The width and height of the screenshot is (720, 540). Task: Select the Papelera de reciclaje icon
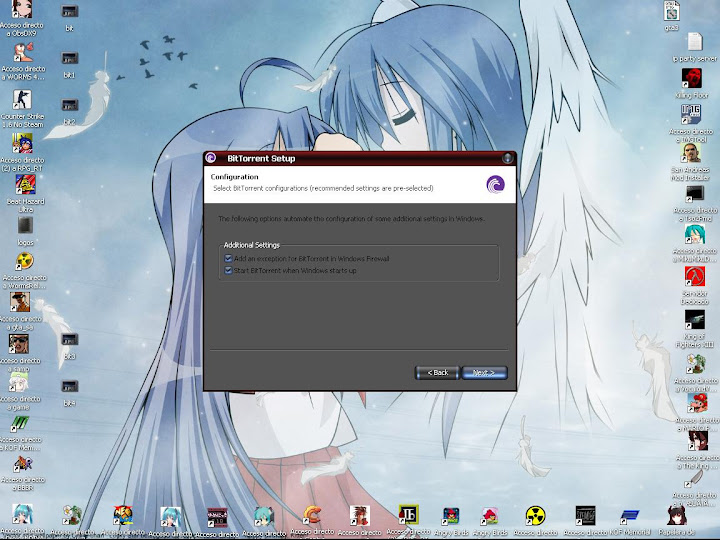[x=676, y=516]
